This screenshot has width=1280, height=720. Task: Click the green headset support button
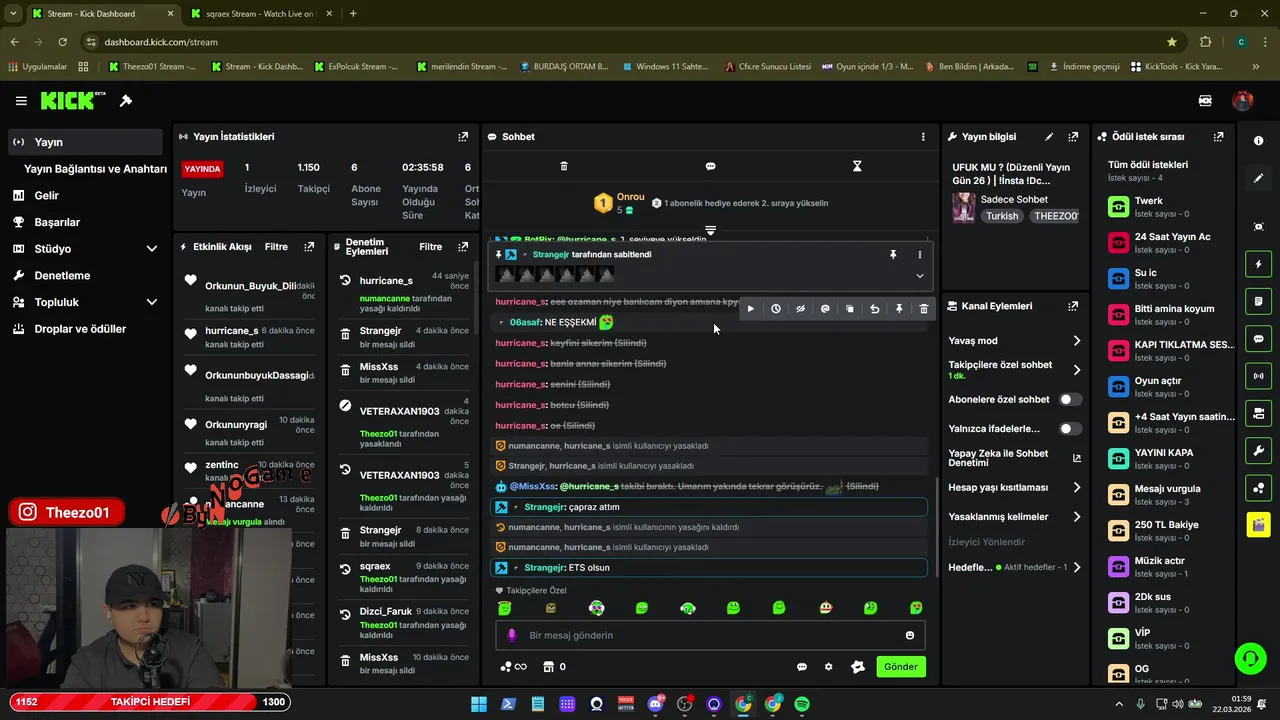click(1250, 658)
